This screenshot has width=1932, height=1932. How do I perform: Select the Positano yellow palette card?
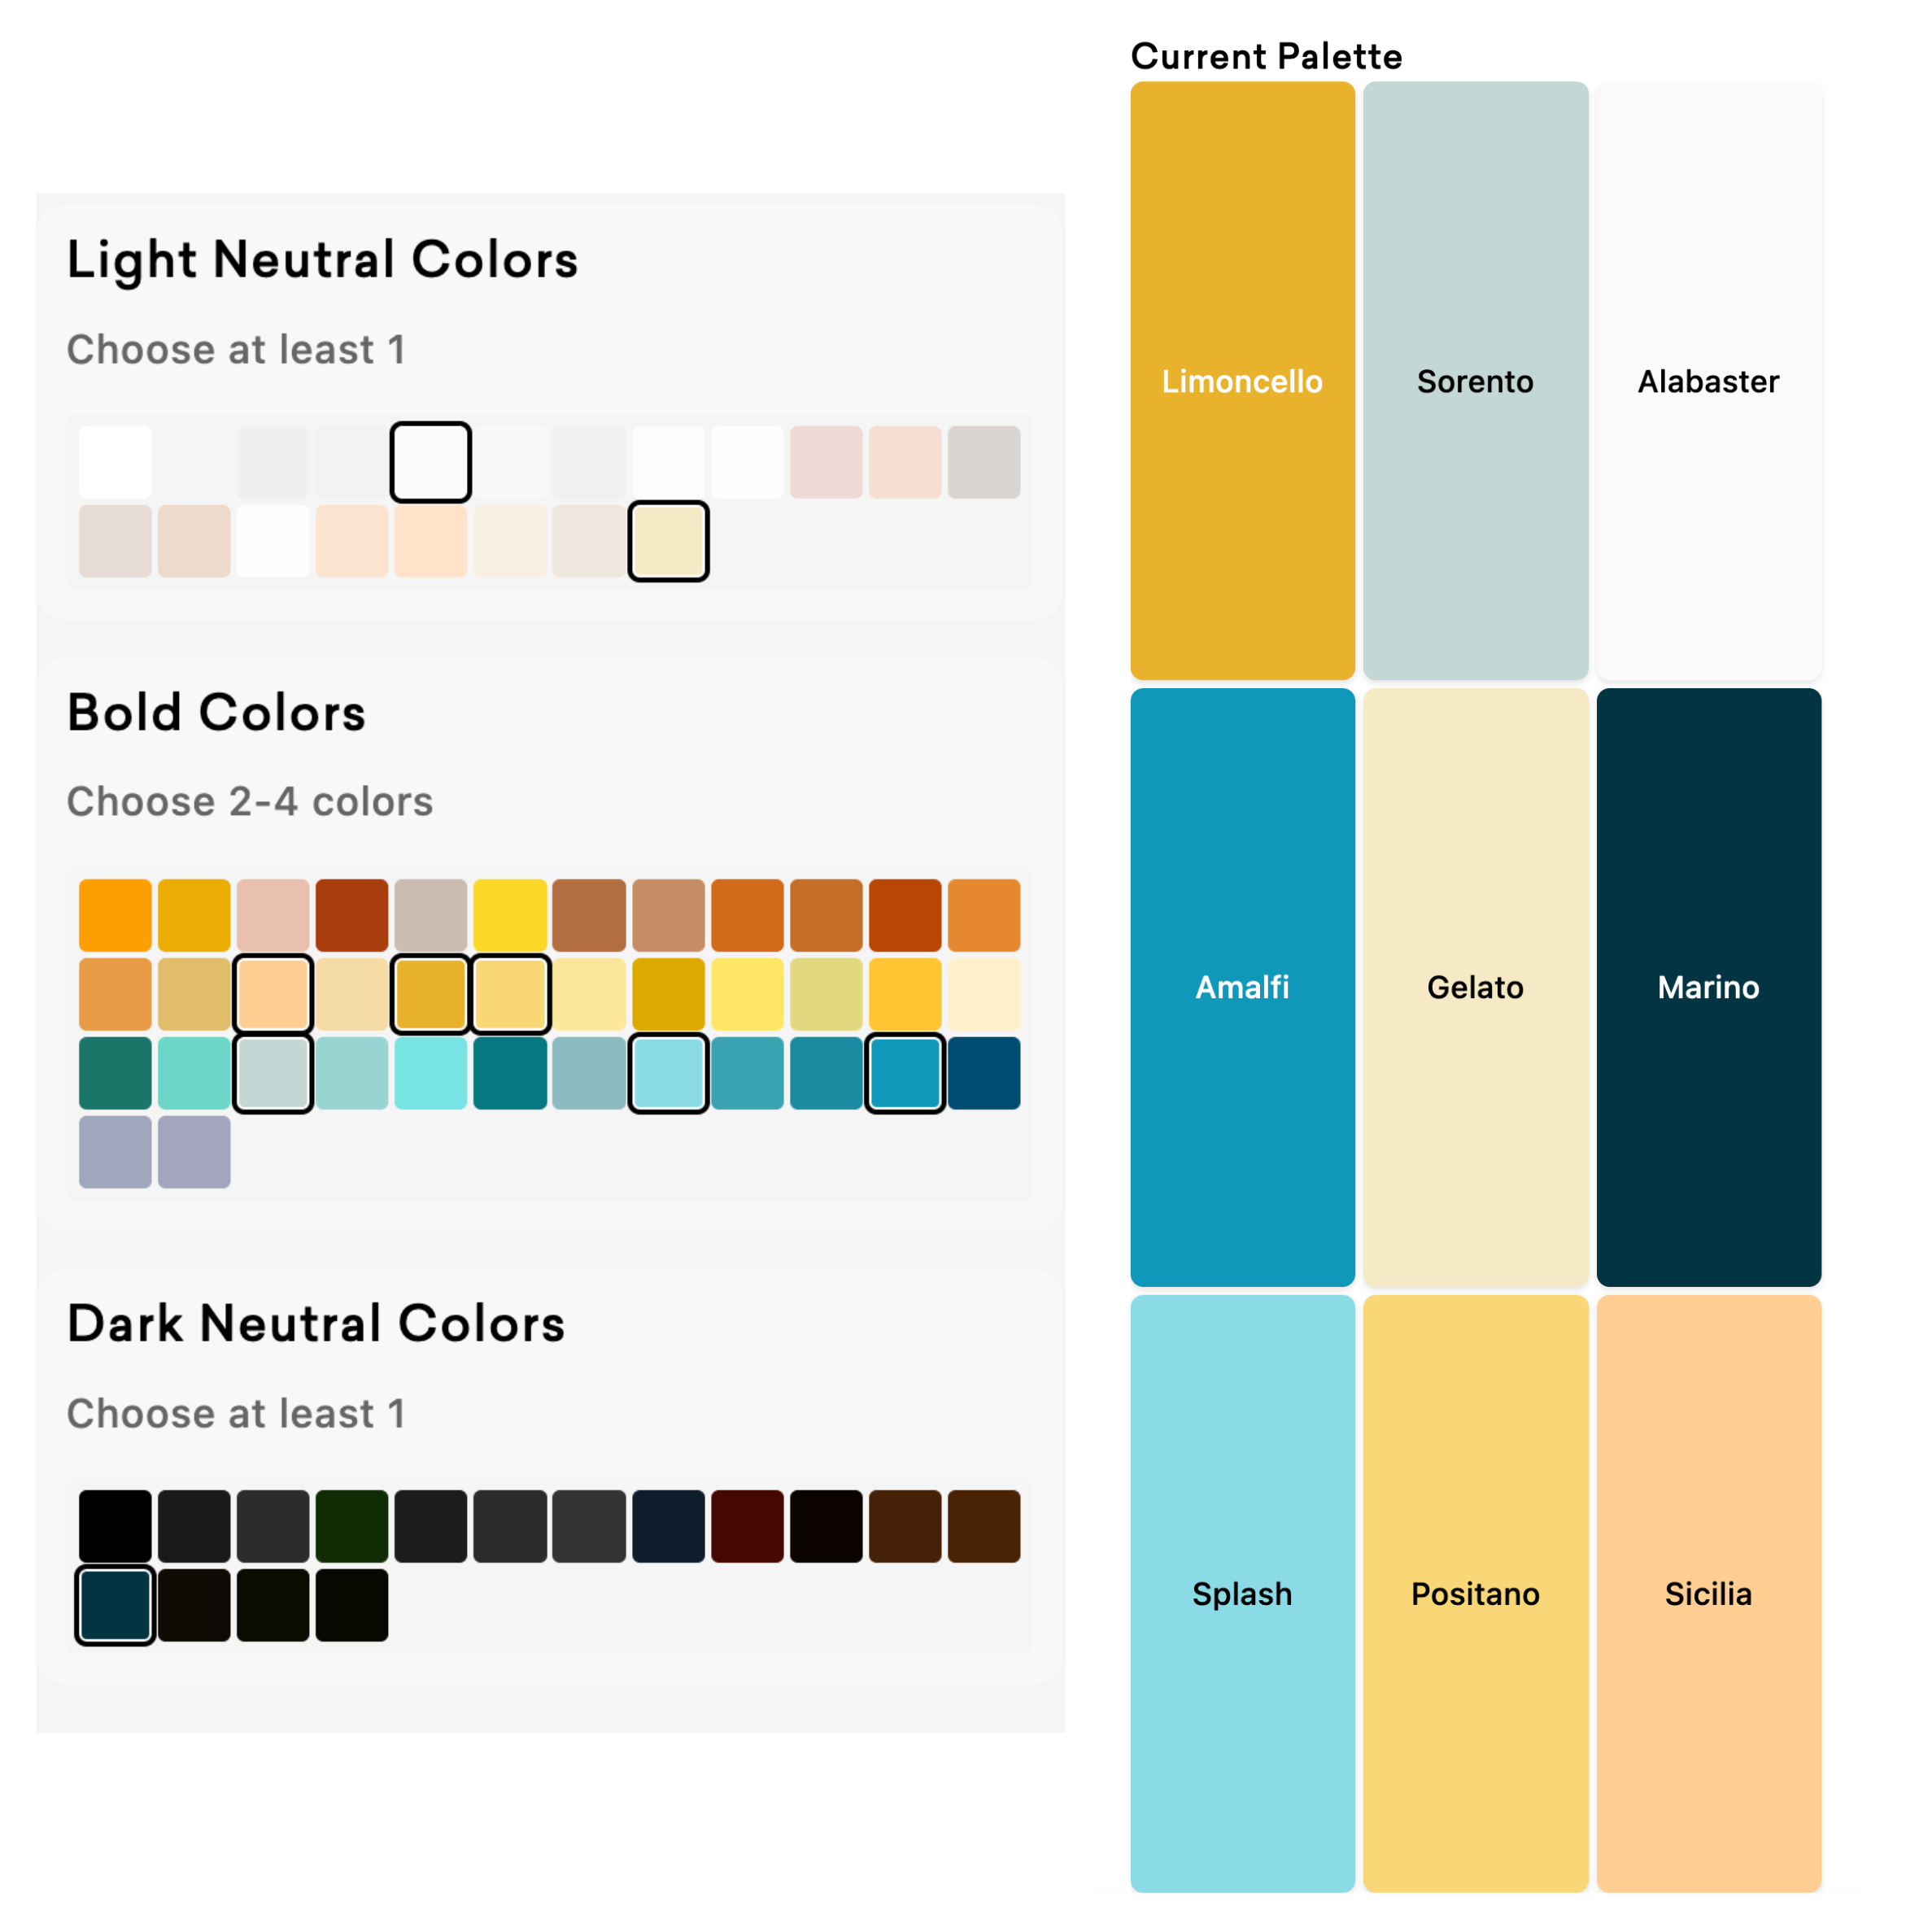pos(1474,1592)
